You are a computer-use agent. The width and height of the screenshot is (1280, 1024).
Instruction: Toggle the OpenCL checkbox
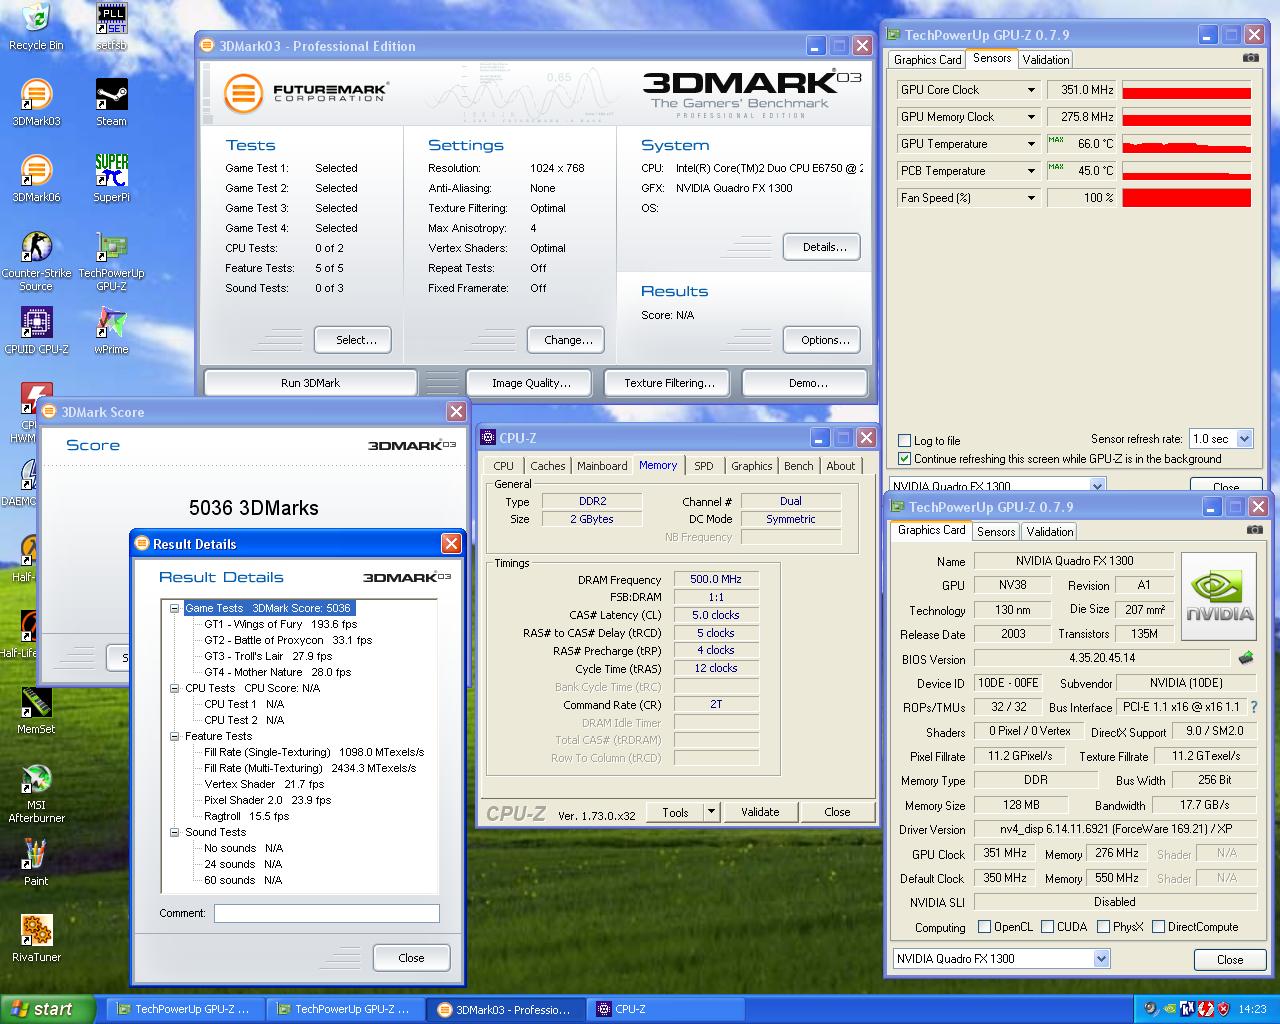[984, 927]
